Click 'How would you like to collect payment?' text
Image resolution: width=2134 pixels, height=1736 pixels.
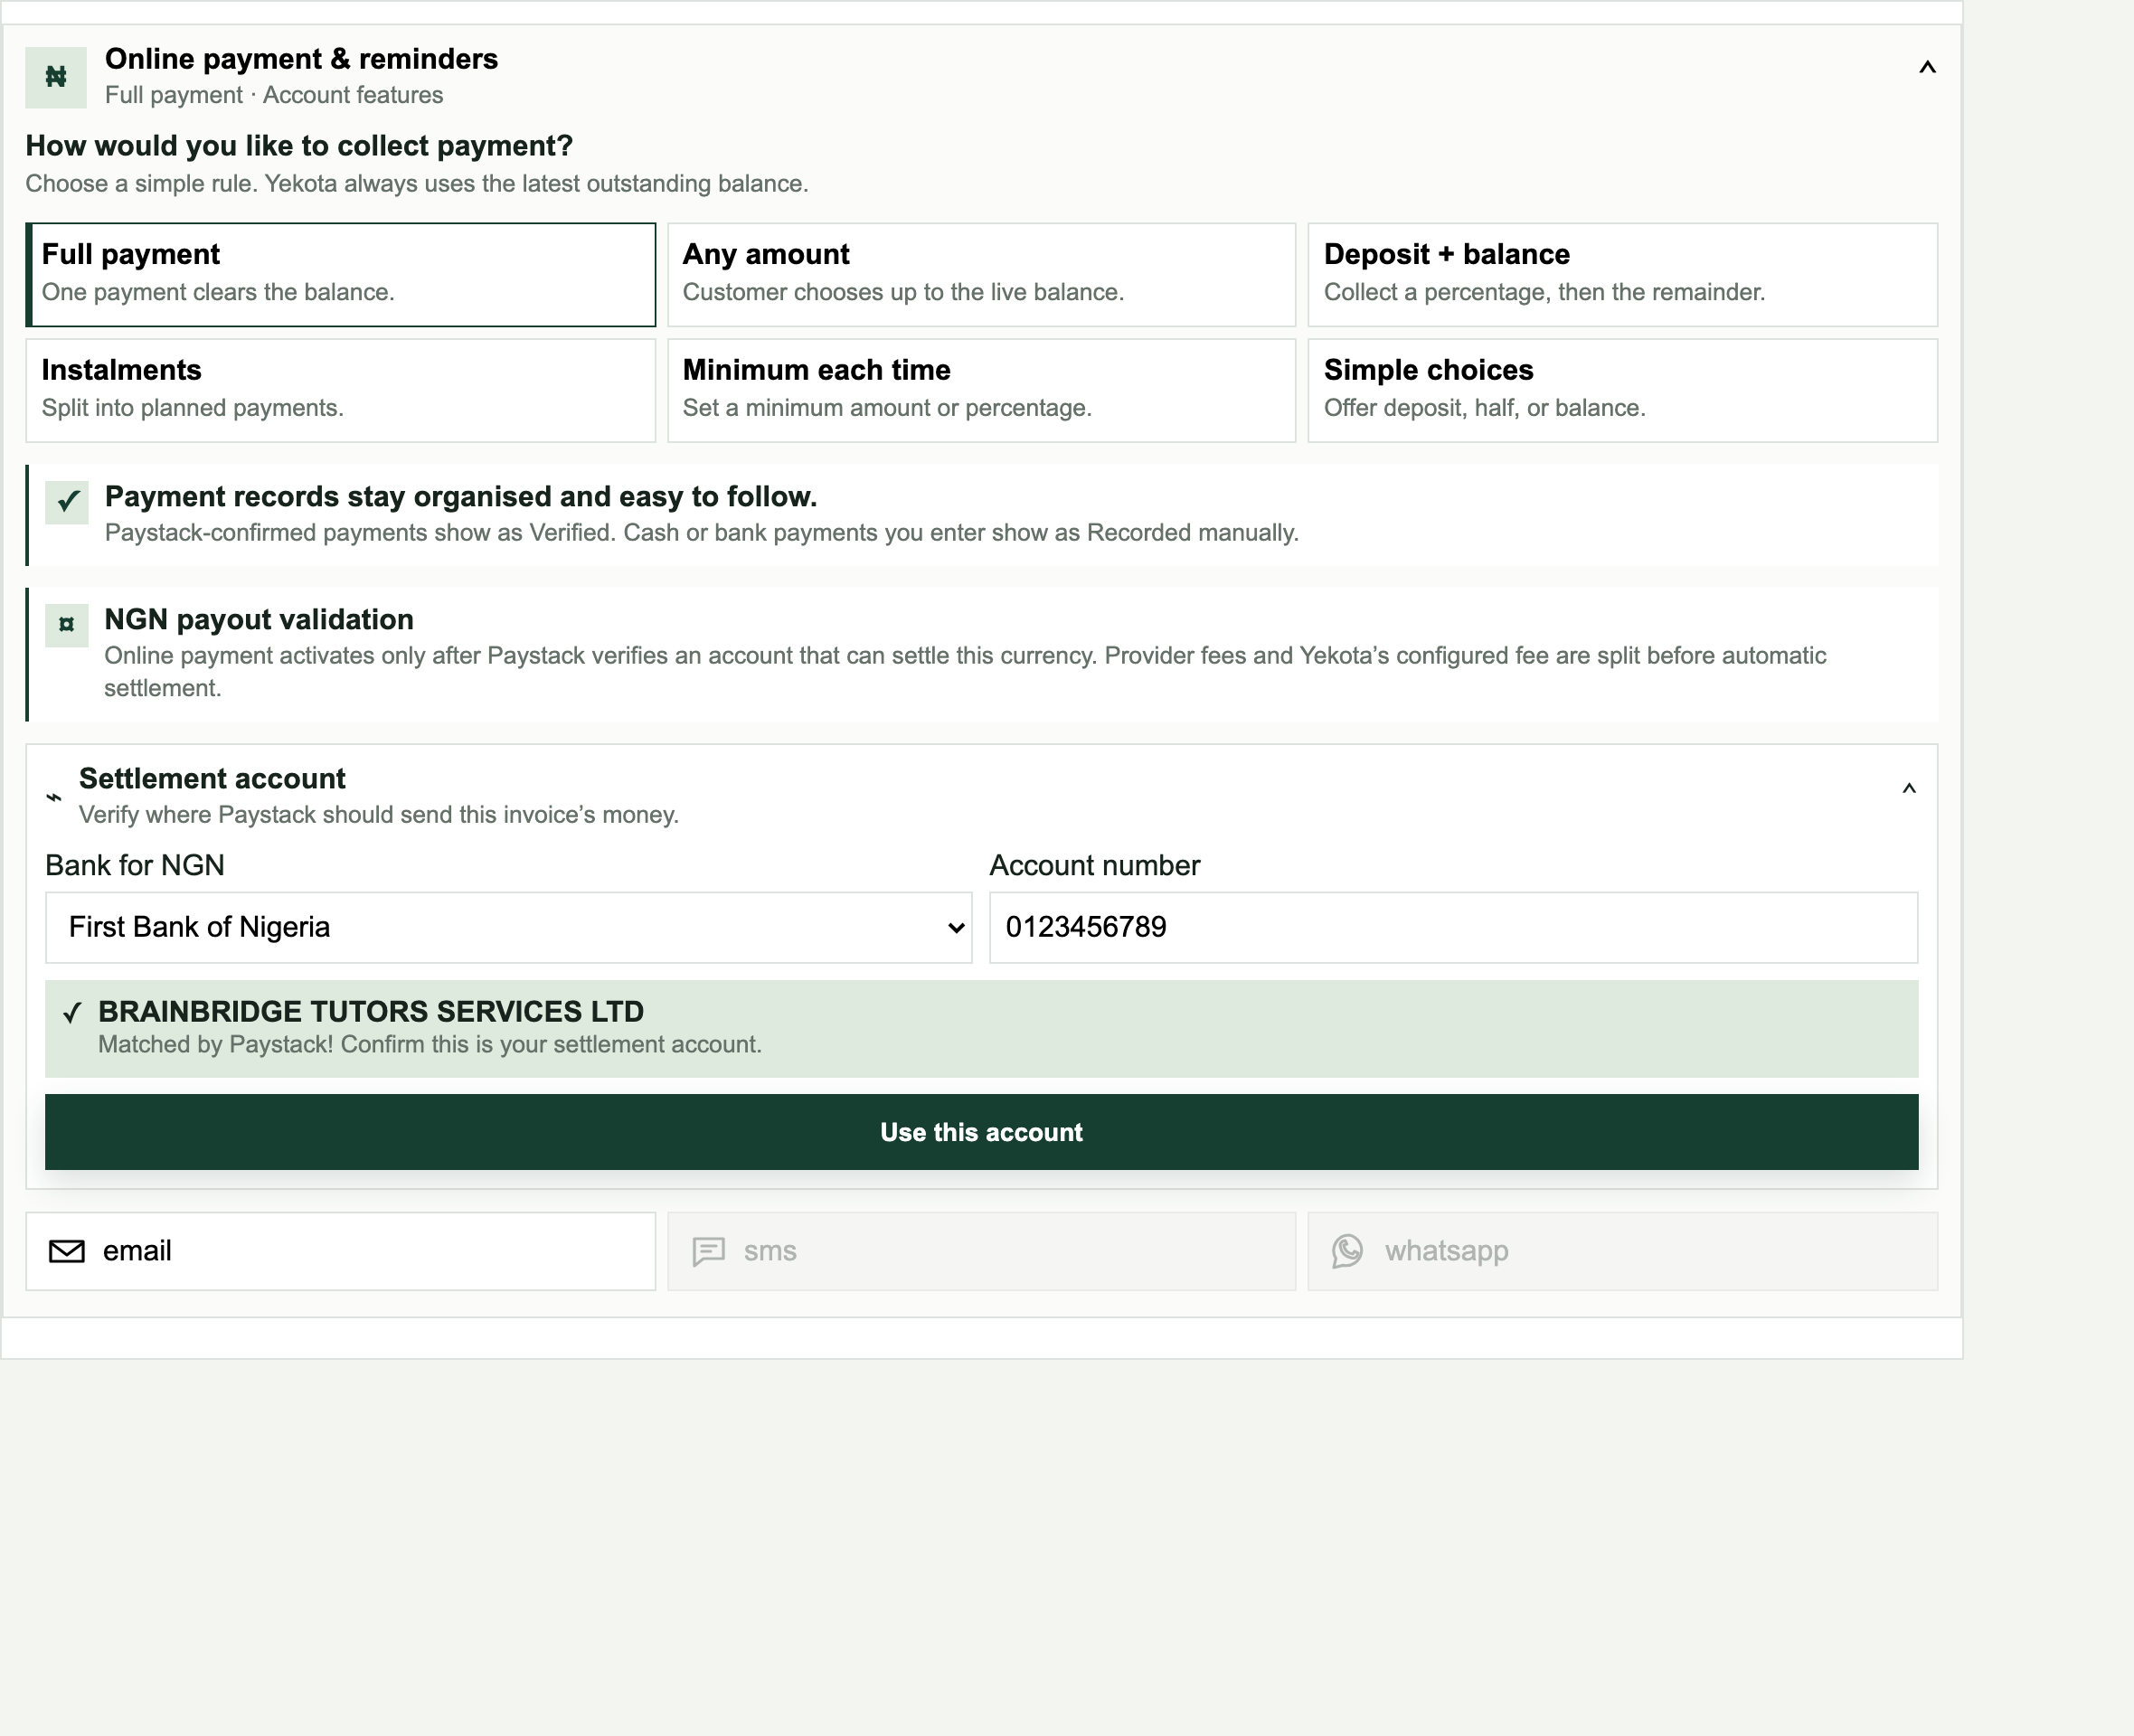tap(299, 146)
